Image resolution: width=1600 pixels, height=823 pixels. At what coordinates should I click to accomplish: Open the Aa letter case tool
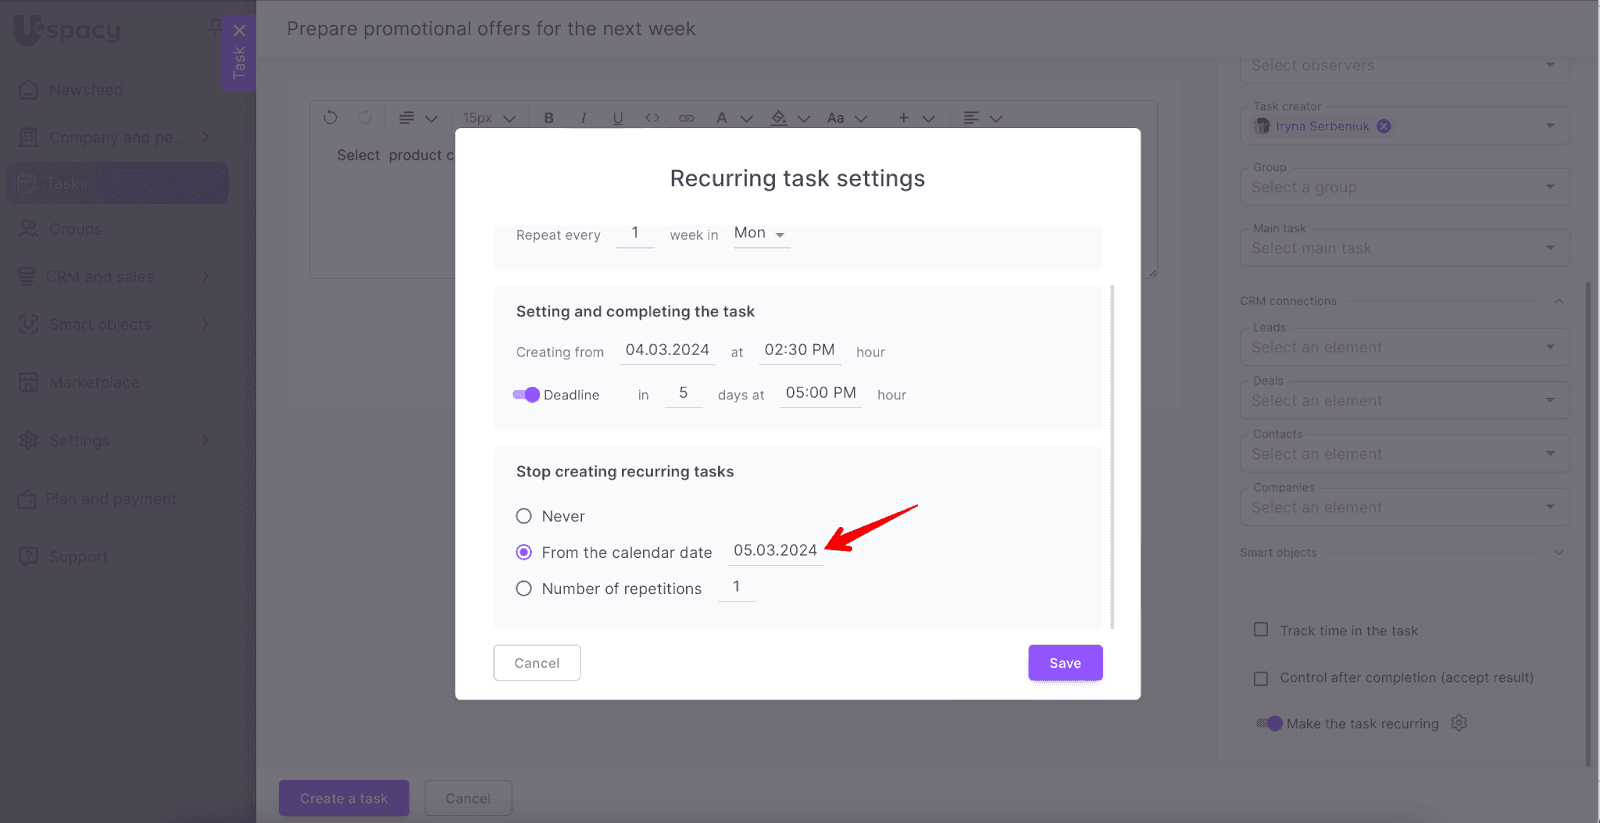tap(836, 118)
